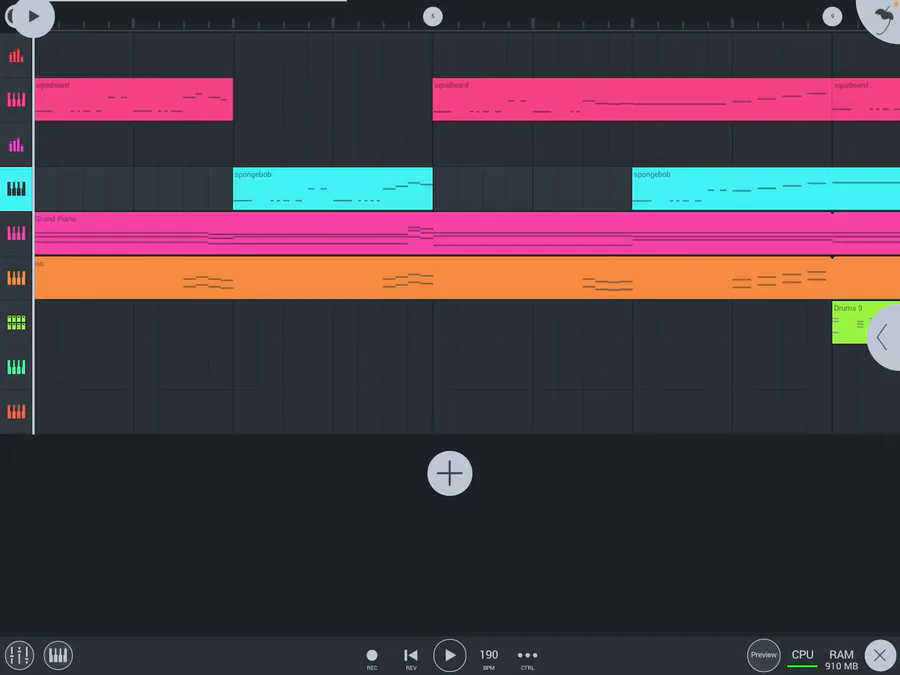Image resolution: width=900 pixels, height=675 pixels.
Task: Select the Grand Piano clip
Action: tap(467, 233)
